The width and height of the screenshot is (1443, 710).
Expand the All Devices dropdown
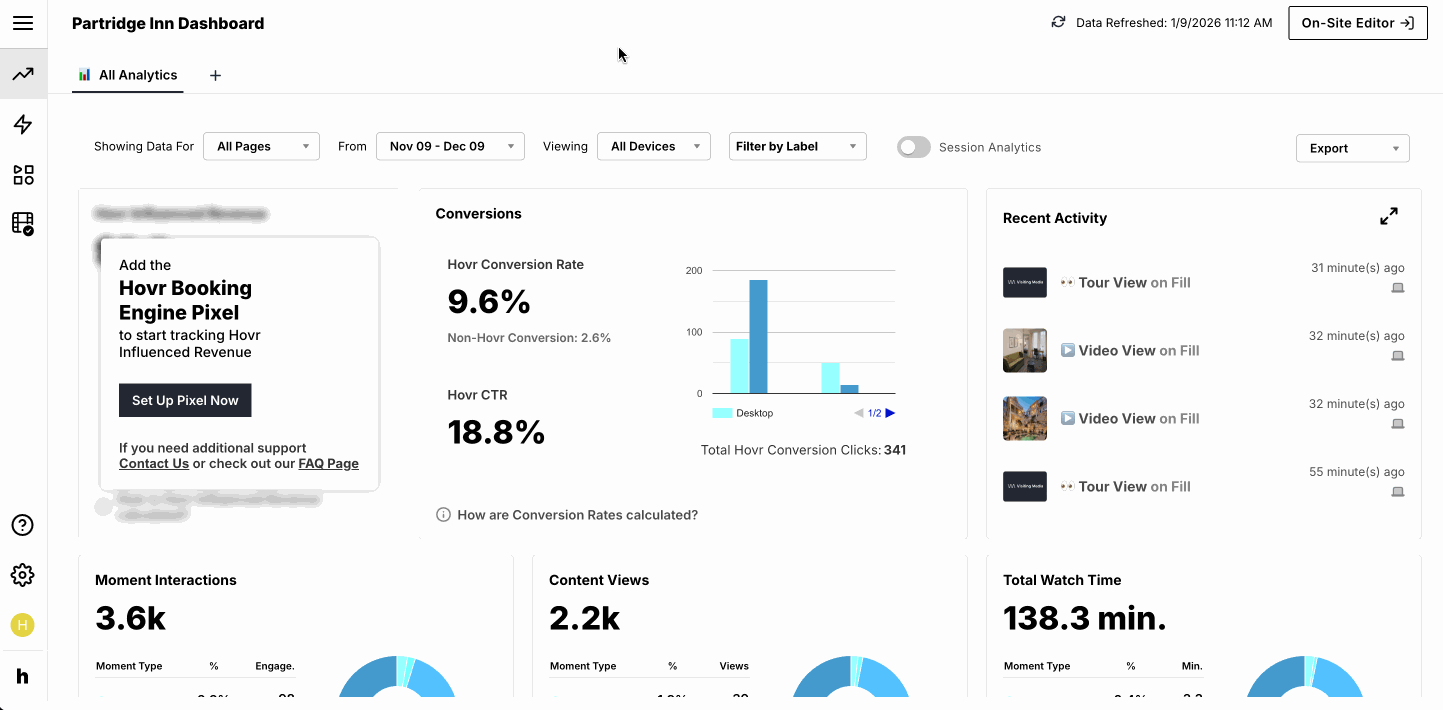653,146
